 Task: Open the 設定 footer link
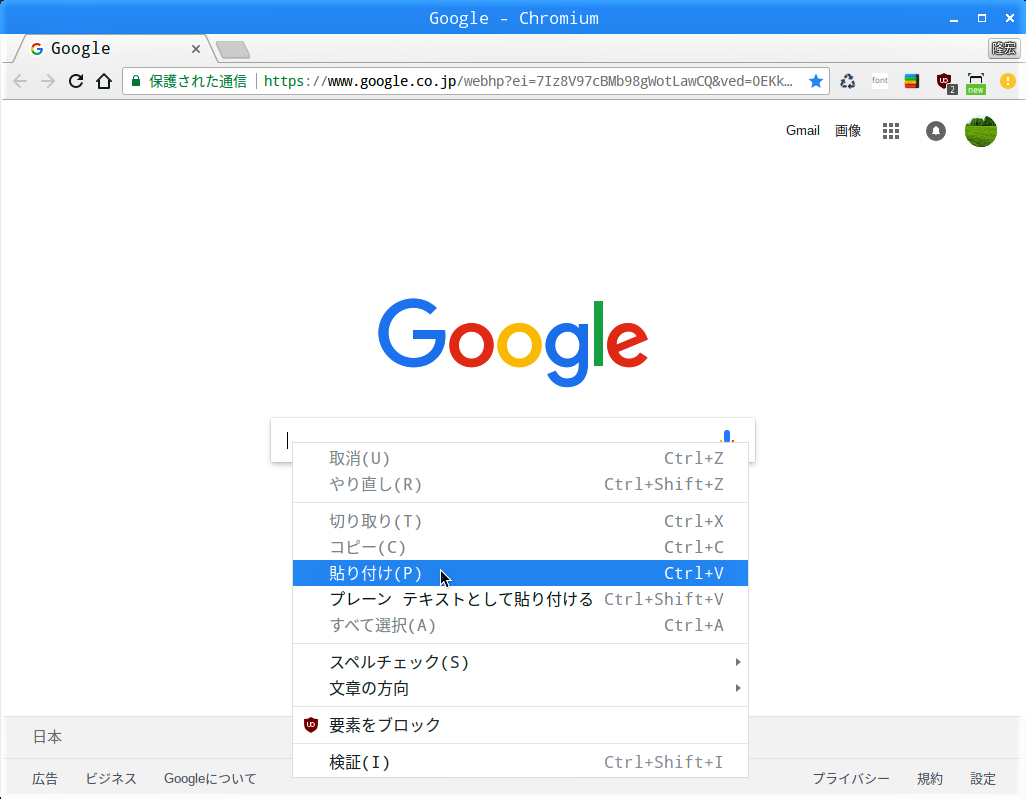pos(983,779)
